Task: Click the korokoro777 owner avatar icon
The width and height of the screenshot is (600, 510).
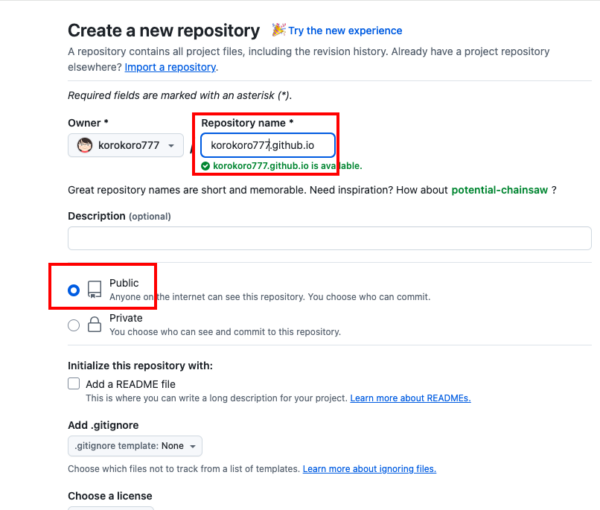Action: point(85,145)
